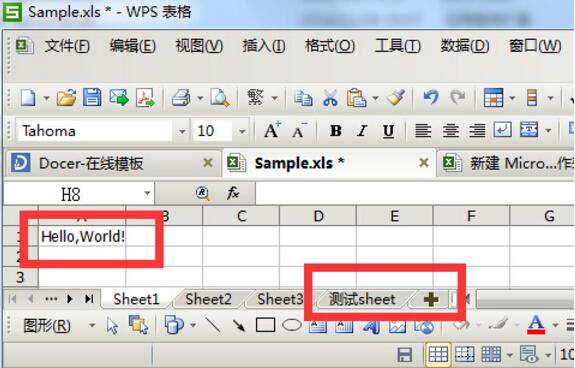The image size is (575, 368).
Task: Add a new sheet with plus button
Action: [x=431, y=299]
